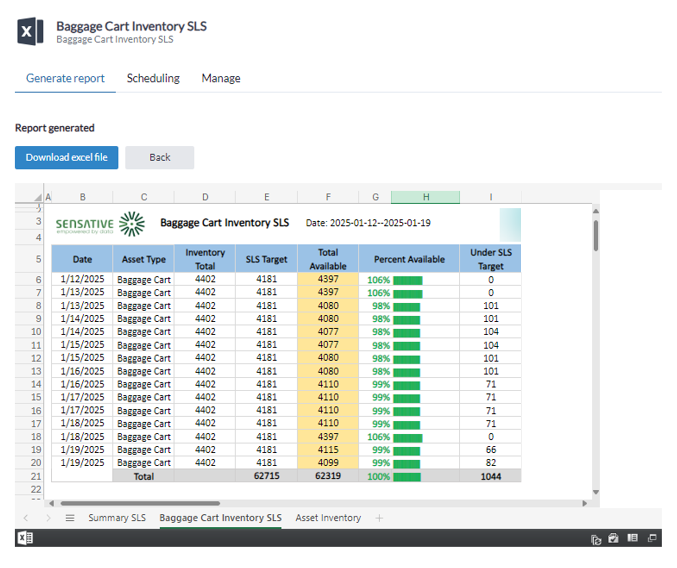Add a new sheet with plus icon
Image resolution: width=677 pixels, height=568 pixels.
(x=379, y=518)
